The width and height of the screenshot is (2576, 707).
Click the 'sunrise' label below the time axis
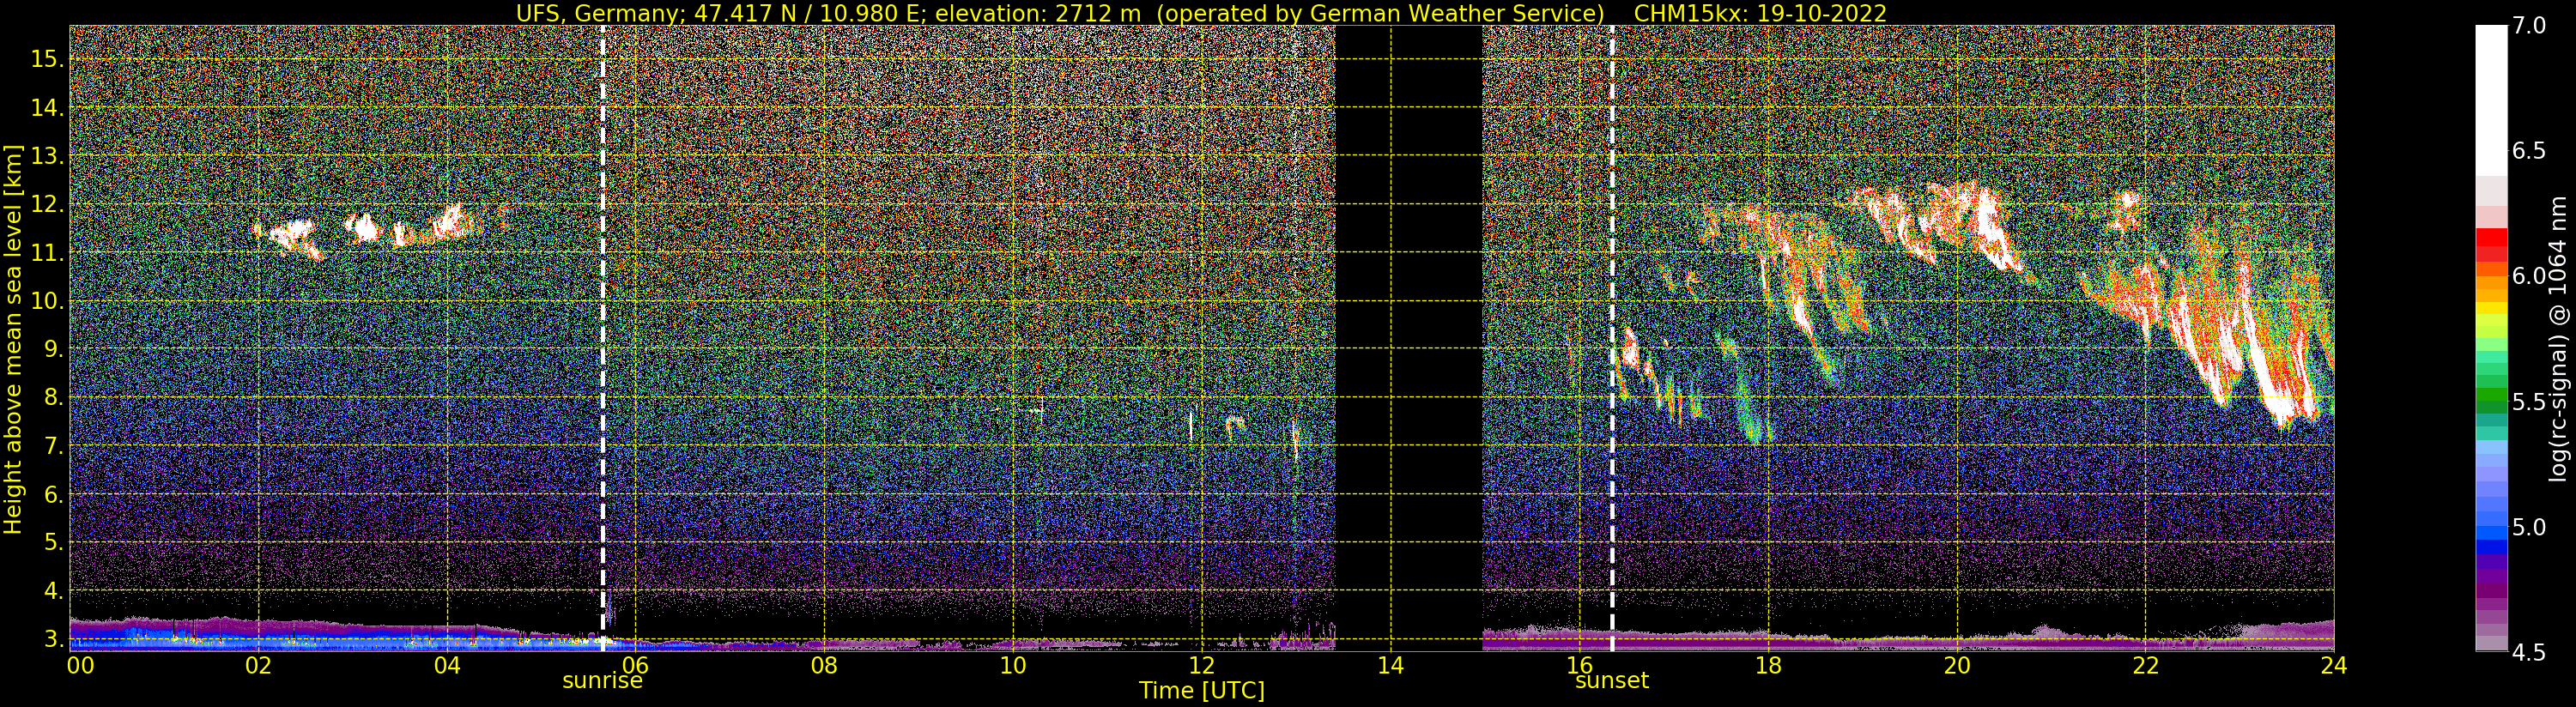click(602, 681)
